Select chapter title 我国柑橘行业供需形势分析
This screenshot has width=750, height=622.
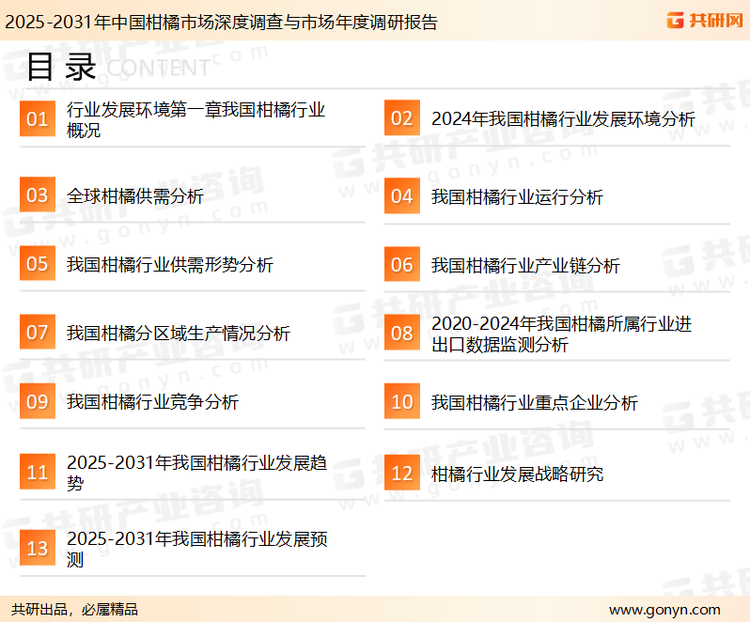[170, 264]
